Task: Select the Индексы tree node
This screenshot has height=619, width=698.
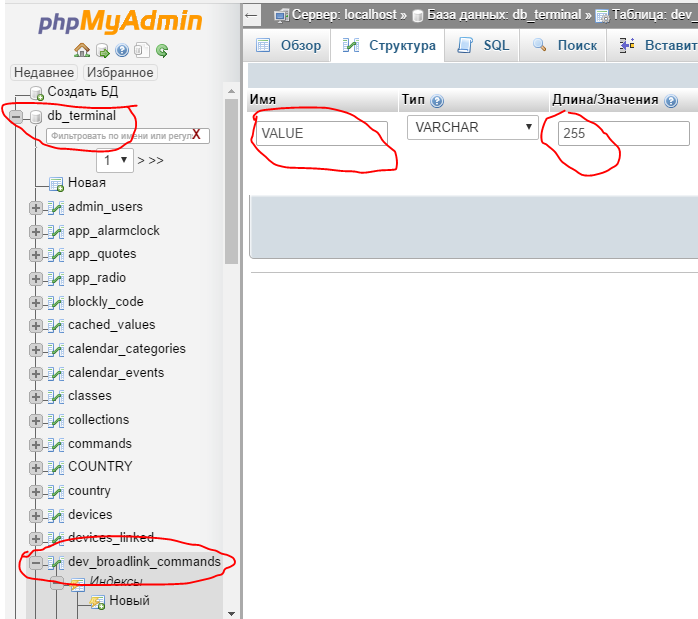Action: coord(116,581)
